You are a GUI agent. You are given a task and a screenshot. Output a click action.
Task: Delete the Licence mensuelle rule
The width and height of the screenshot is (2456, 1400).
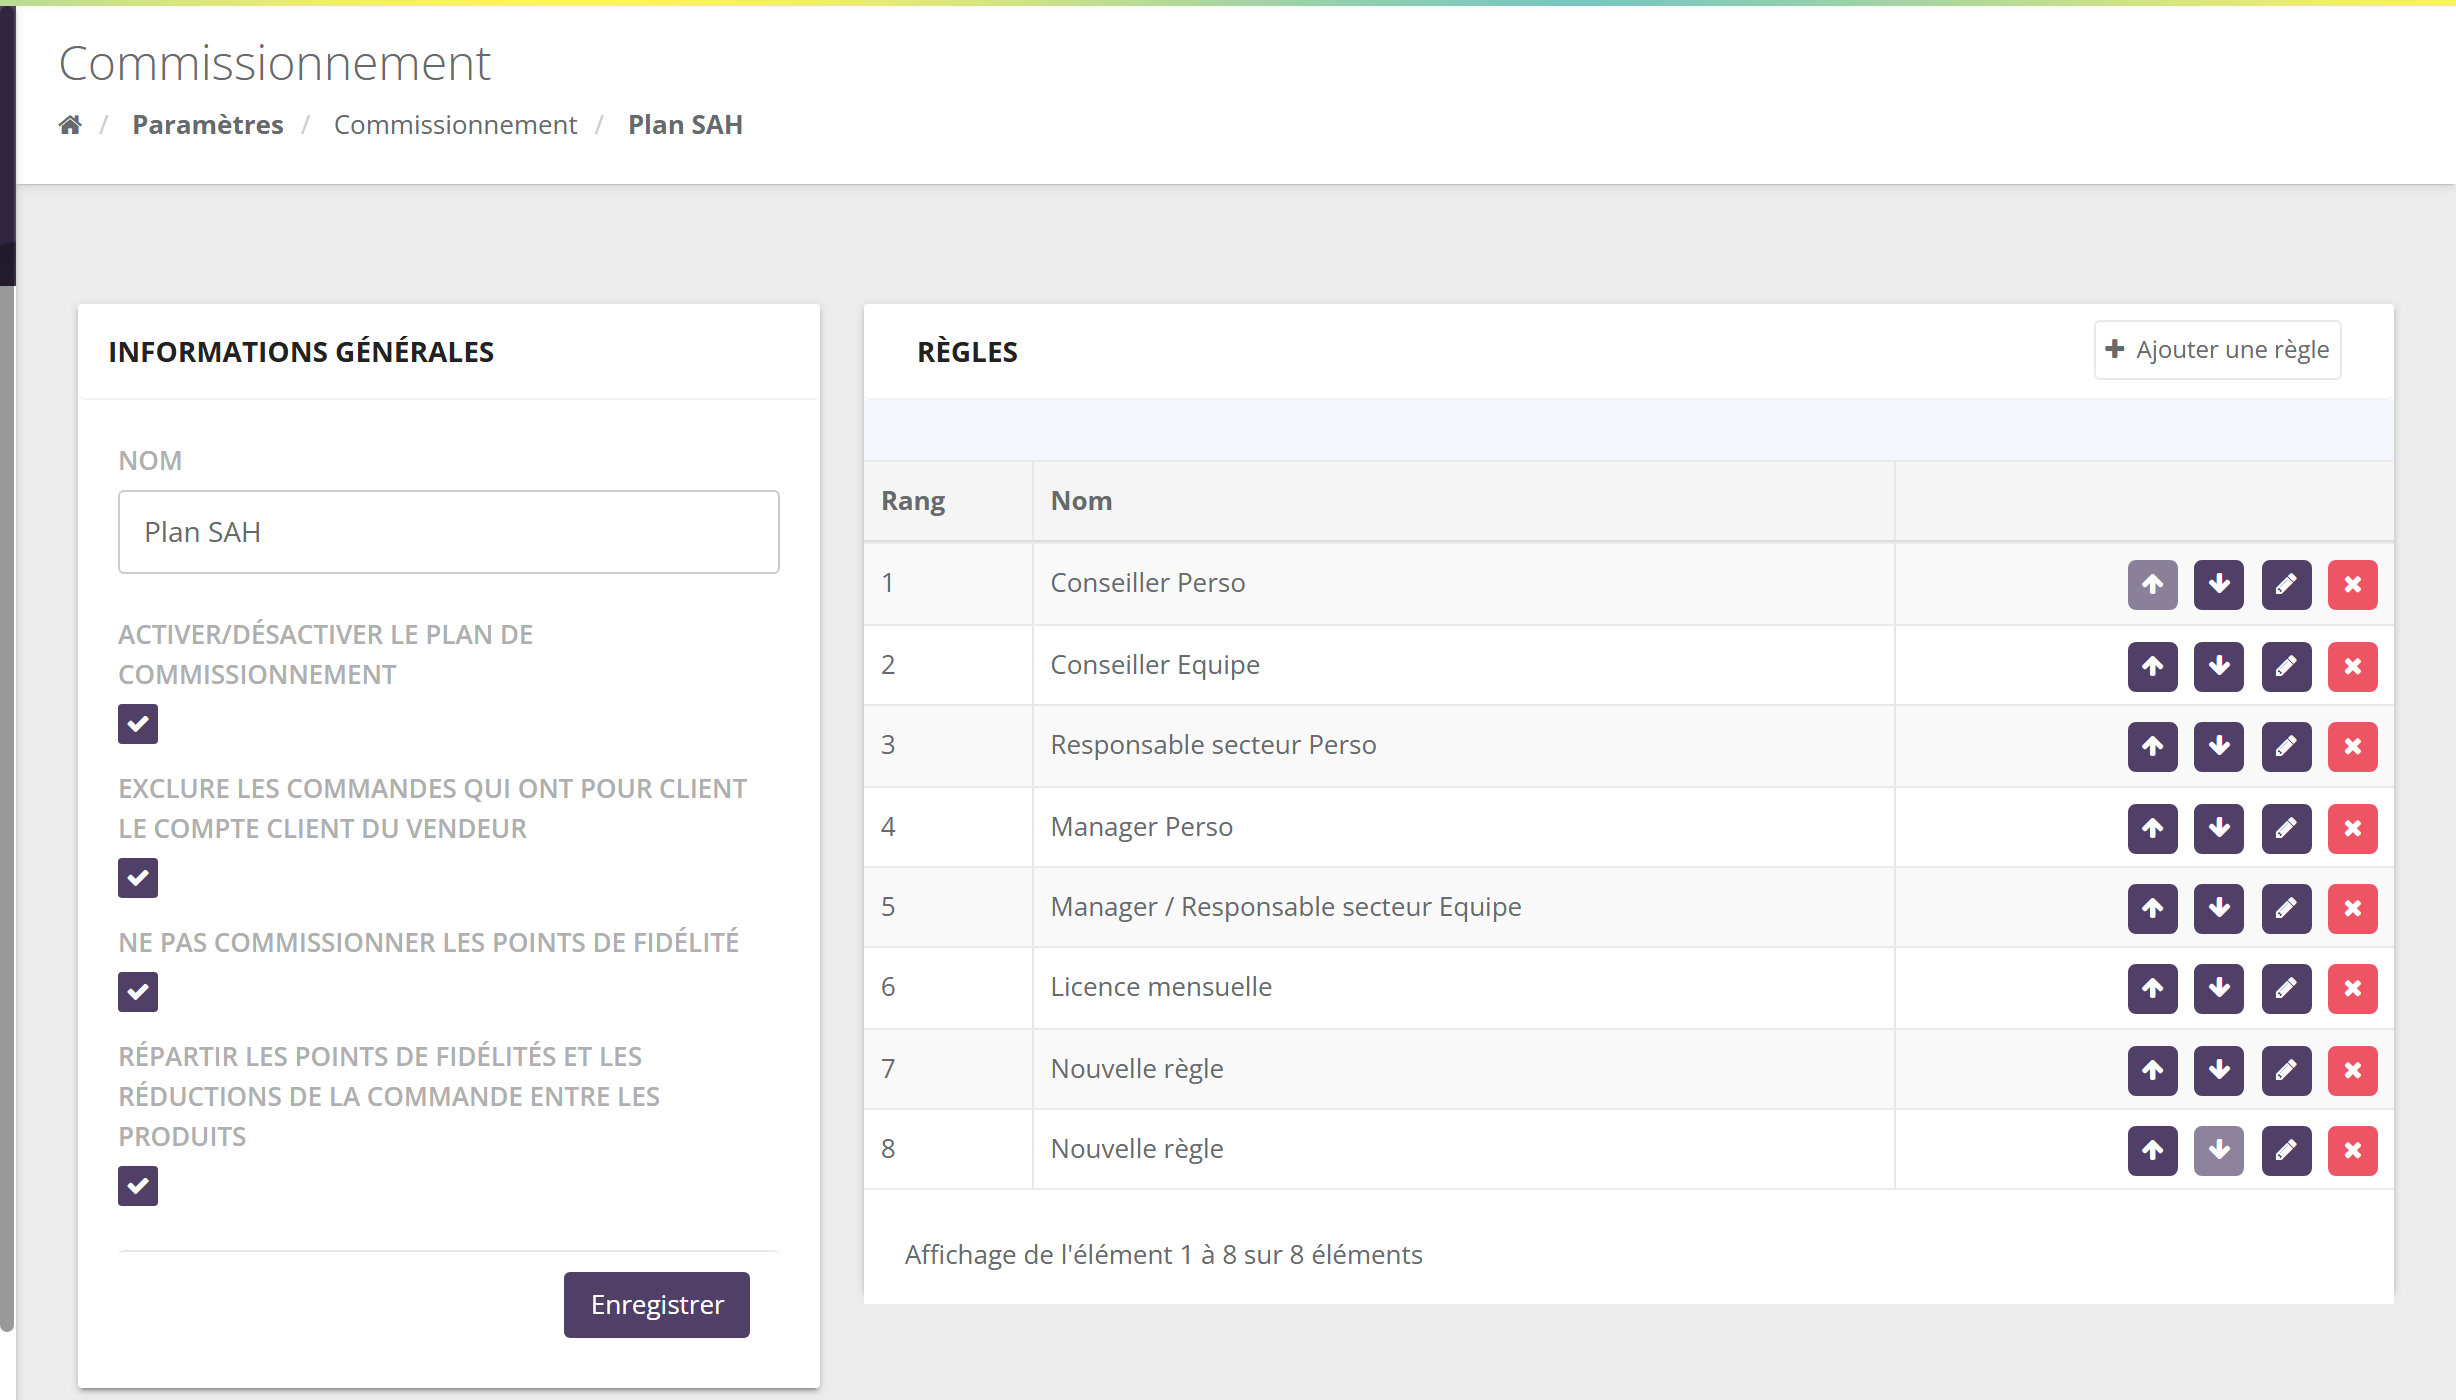point(2352,988)
